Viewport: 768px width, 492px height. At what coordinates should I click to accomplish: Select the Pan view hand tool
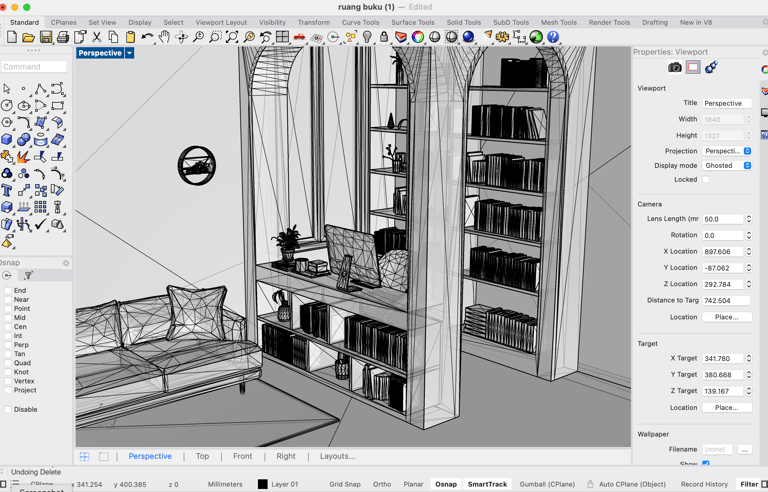pos(164,37)
